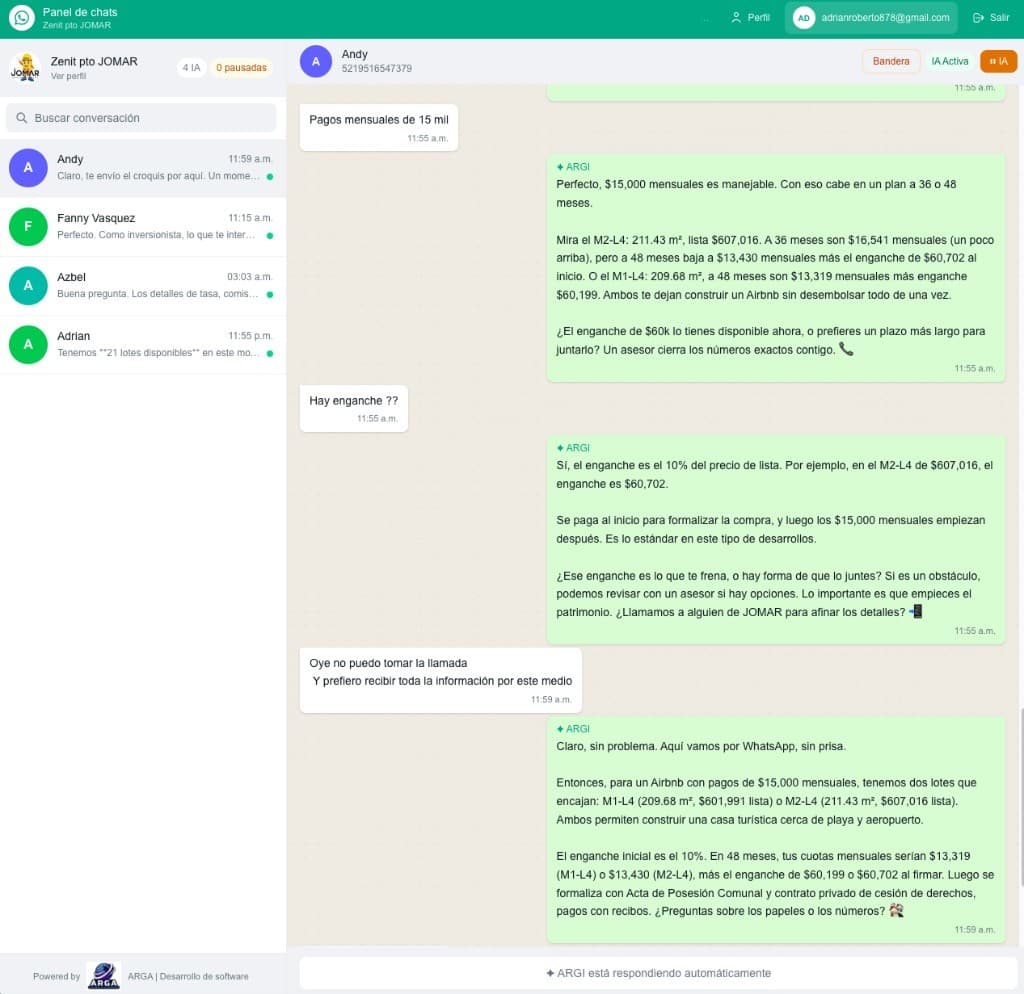Click the Perfil label in header
The height and width of the screenshot is (994, 1024).
click(758, 18)
